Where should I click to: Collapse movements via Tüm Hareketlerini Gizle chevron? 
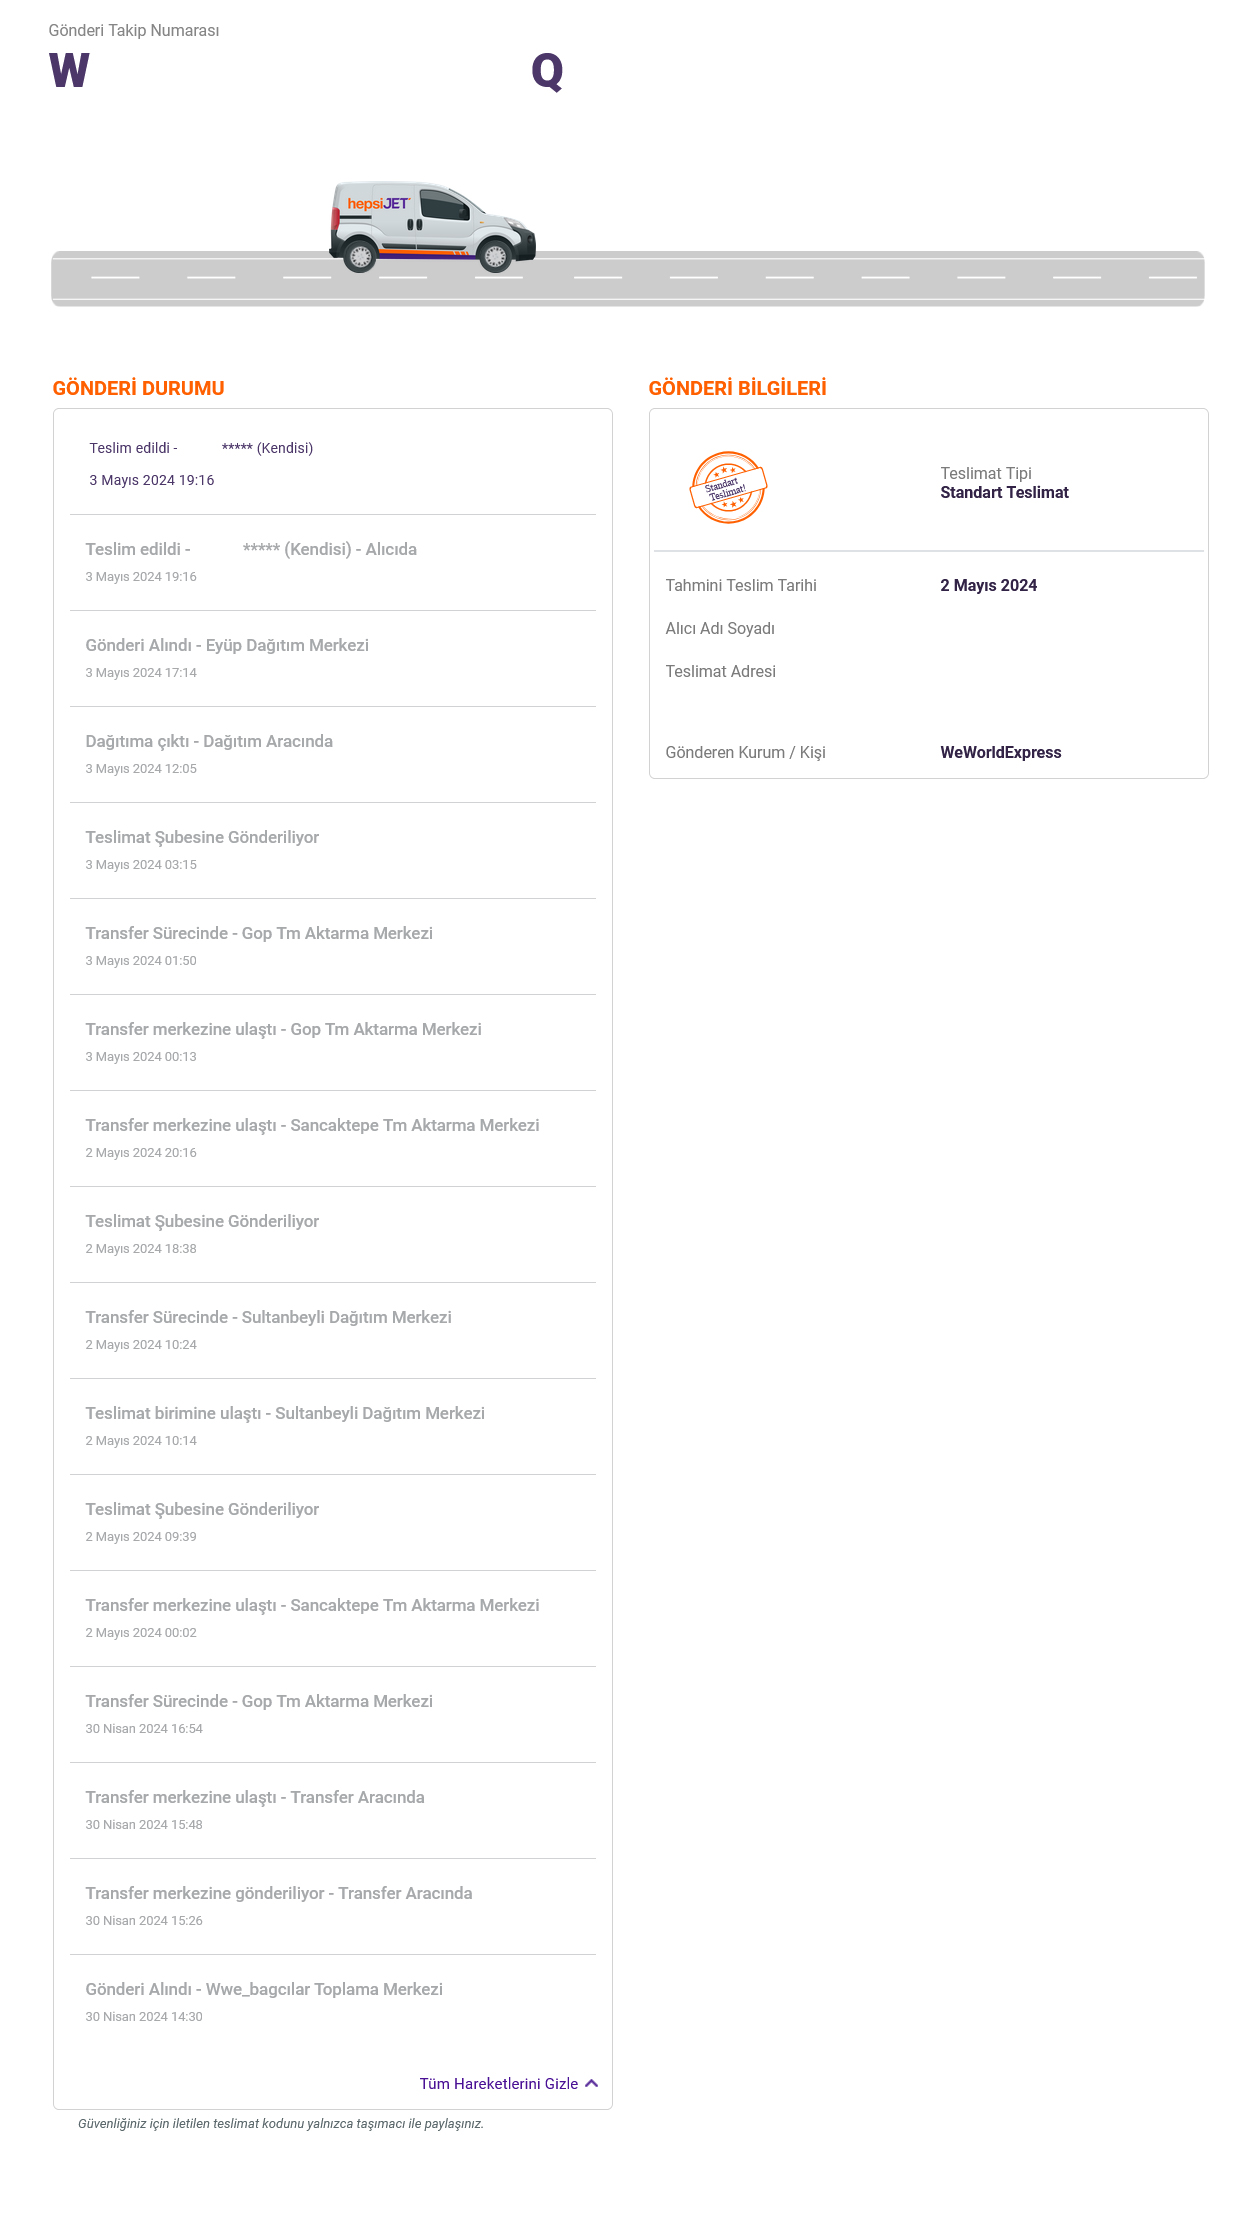[592, 2083]
